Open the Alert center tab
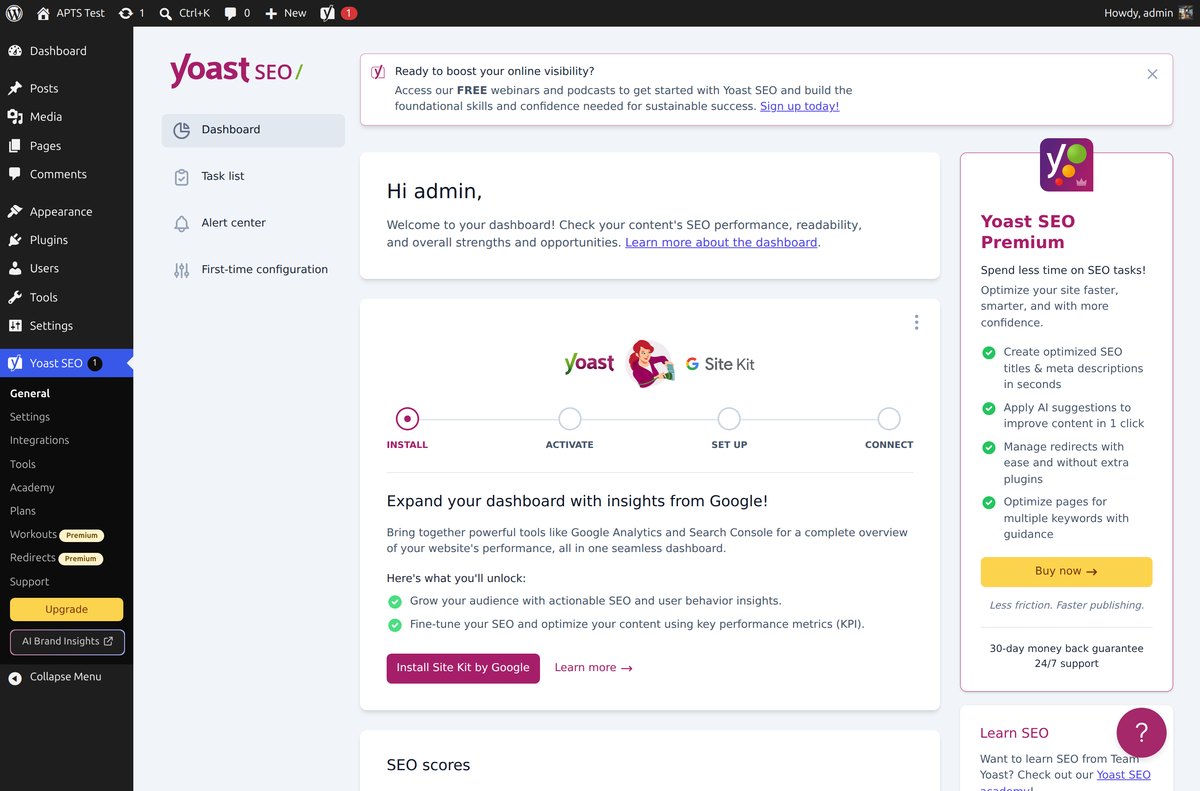1200x791 pixels. pos(253,223)
